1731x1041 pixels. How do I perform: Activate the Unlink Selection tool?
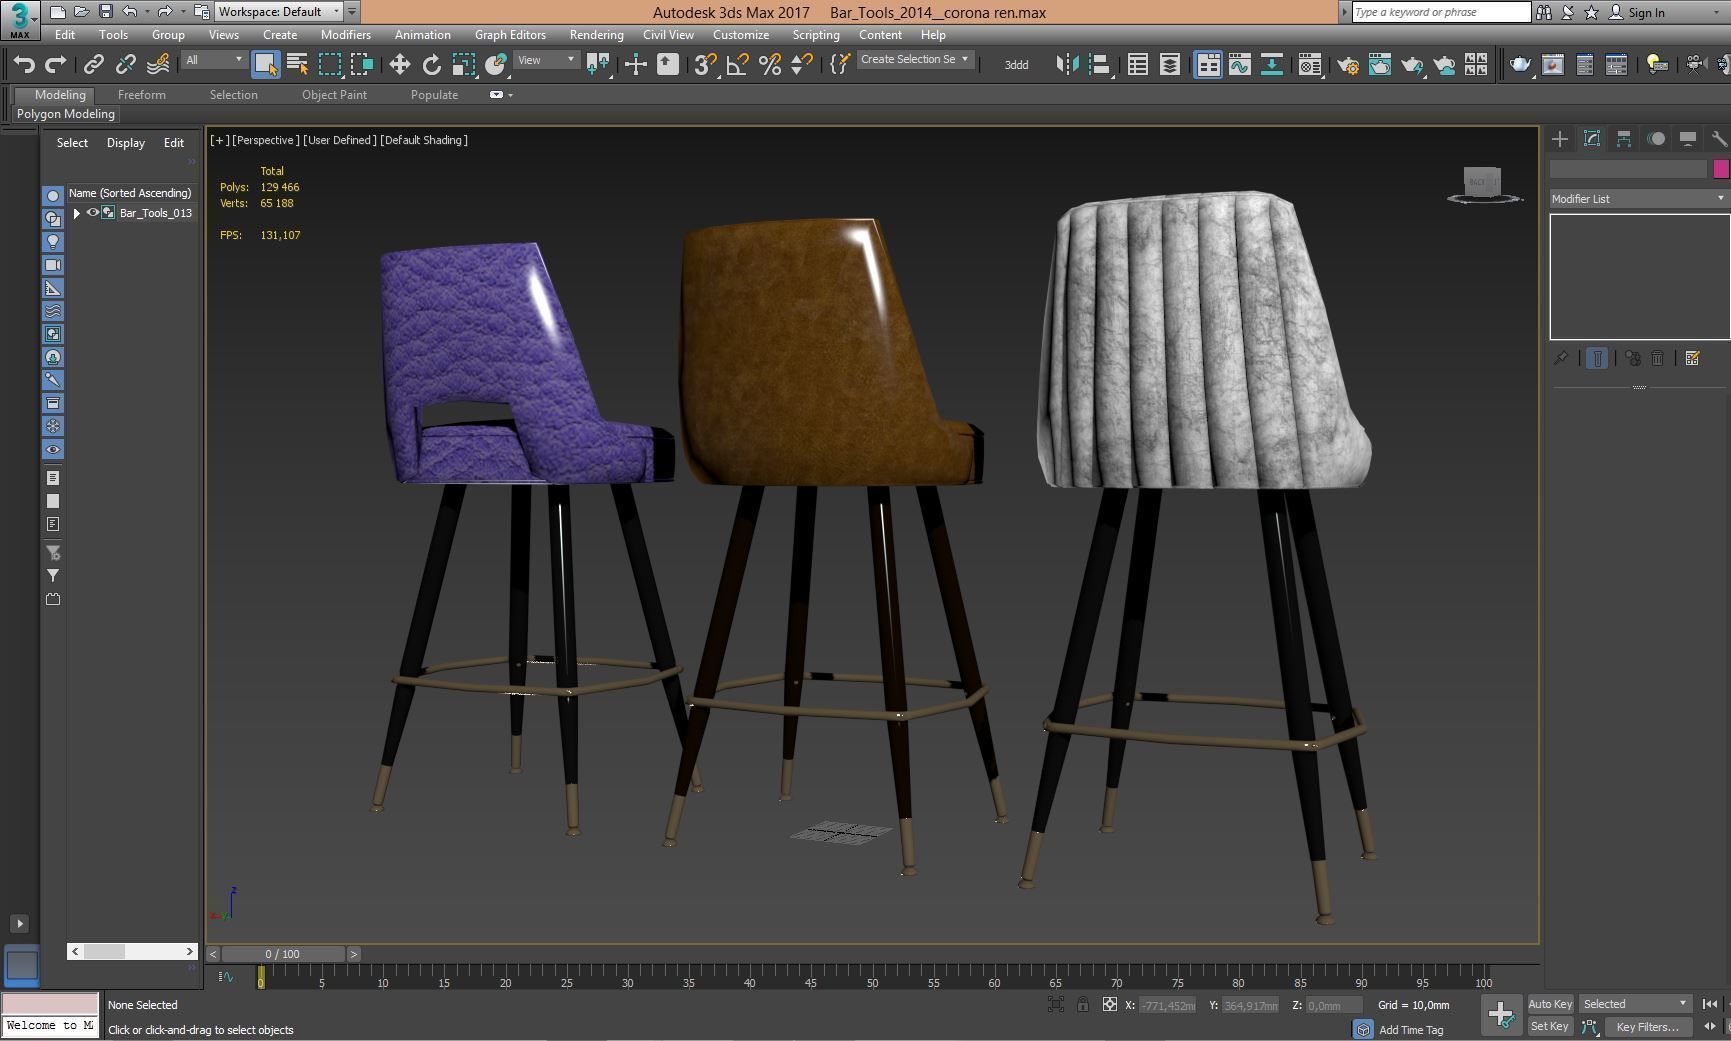(125, 64)
